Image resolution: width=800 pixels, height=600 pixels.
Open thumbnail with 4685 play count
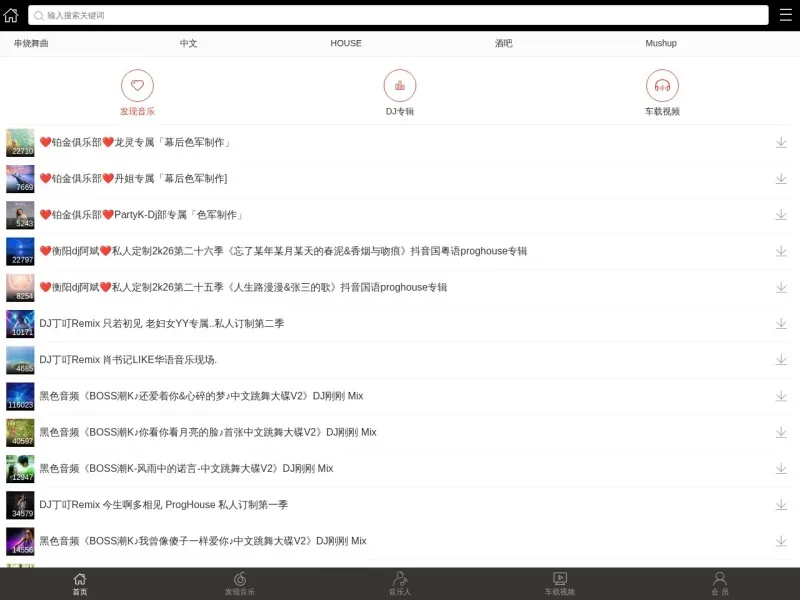click(x=20, y=360)
